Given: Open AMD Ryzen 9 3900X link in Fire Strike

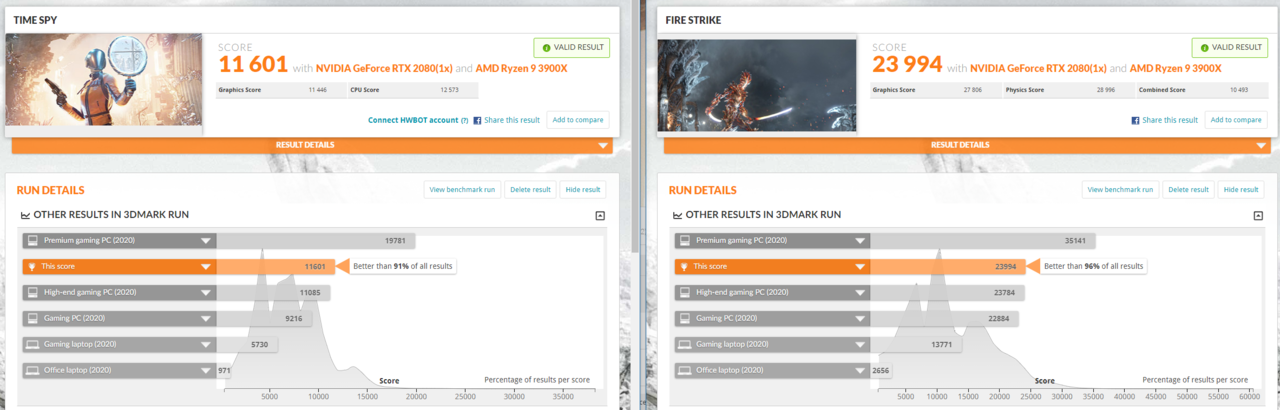Looking at the screenshot, I should coord(1175,68).
